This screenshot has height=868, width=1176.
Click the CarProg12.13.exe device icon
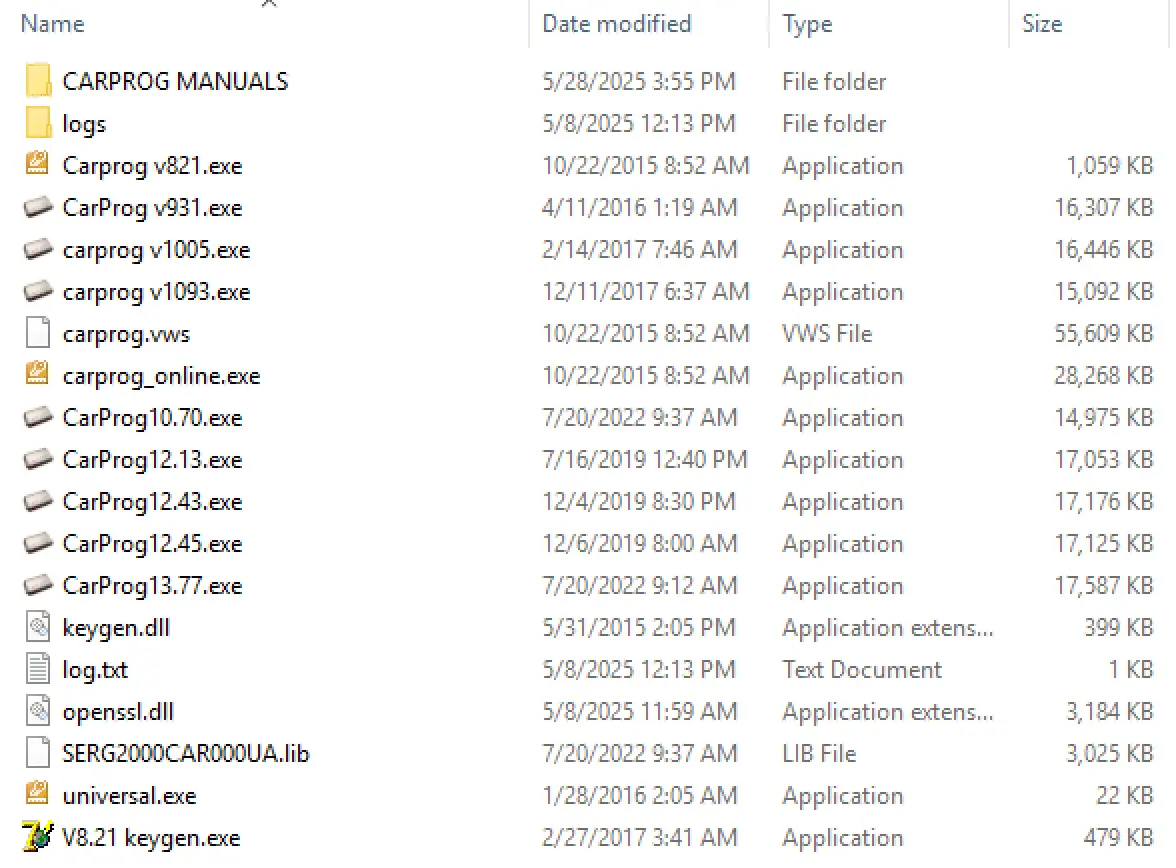(x=38, y=458)
